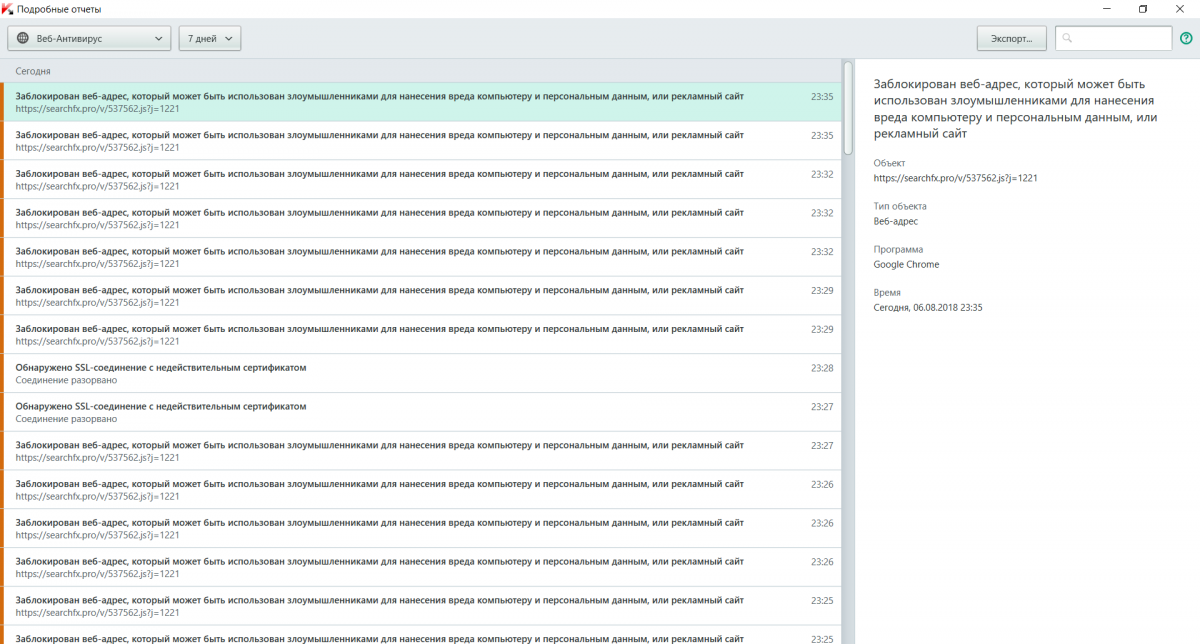Open the 7 дней period dropdown
The width and height of the screenshot is (1200, 644).
tap(209, 38)
